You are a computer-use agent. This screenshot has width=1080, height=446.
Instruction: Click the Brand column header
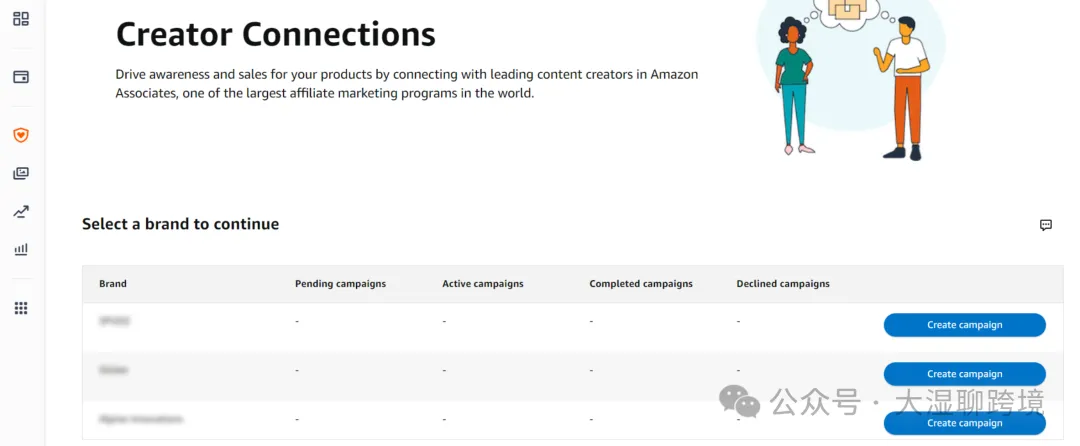click(x=113, y=284)
